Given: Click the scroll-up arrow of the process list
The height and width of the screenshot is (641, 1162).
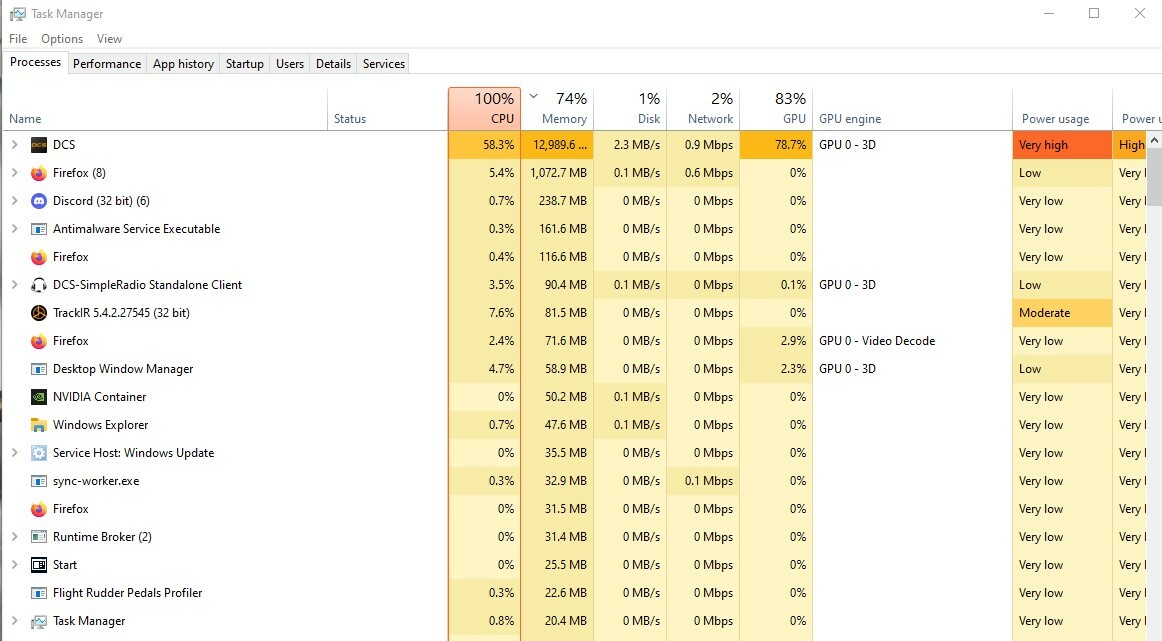Looking at the screenshot, I should 1154,140.
